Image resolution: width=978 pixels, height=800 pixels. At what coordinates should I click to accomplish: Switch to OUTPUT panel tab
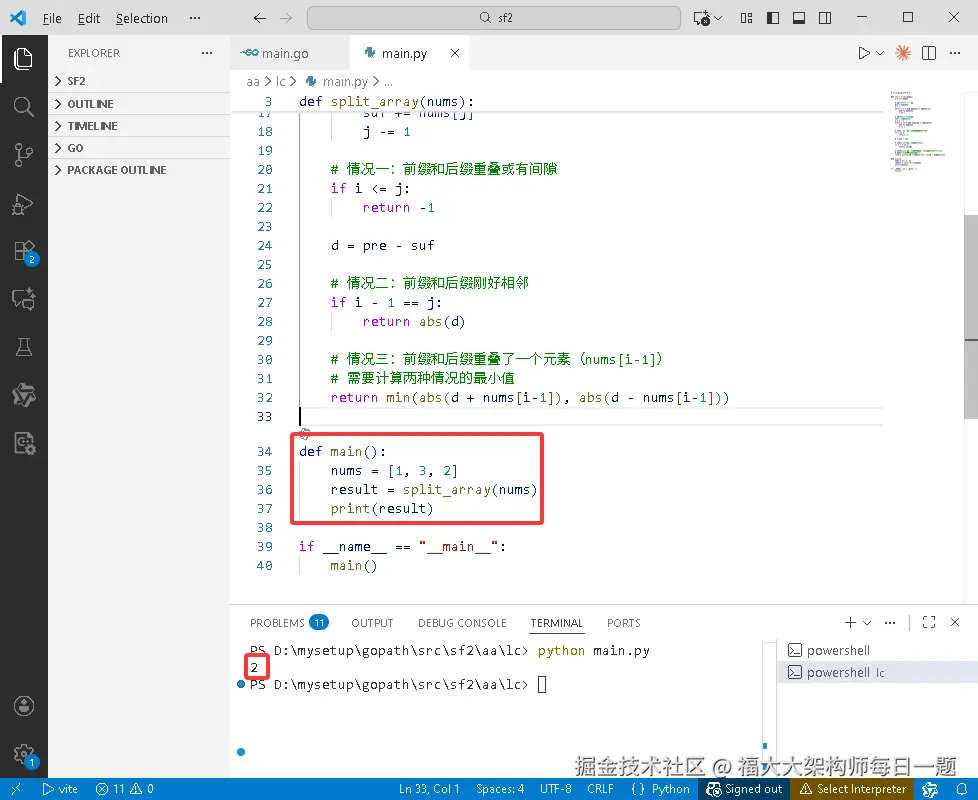(x=372, y=623)
